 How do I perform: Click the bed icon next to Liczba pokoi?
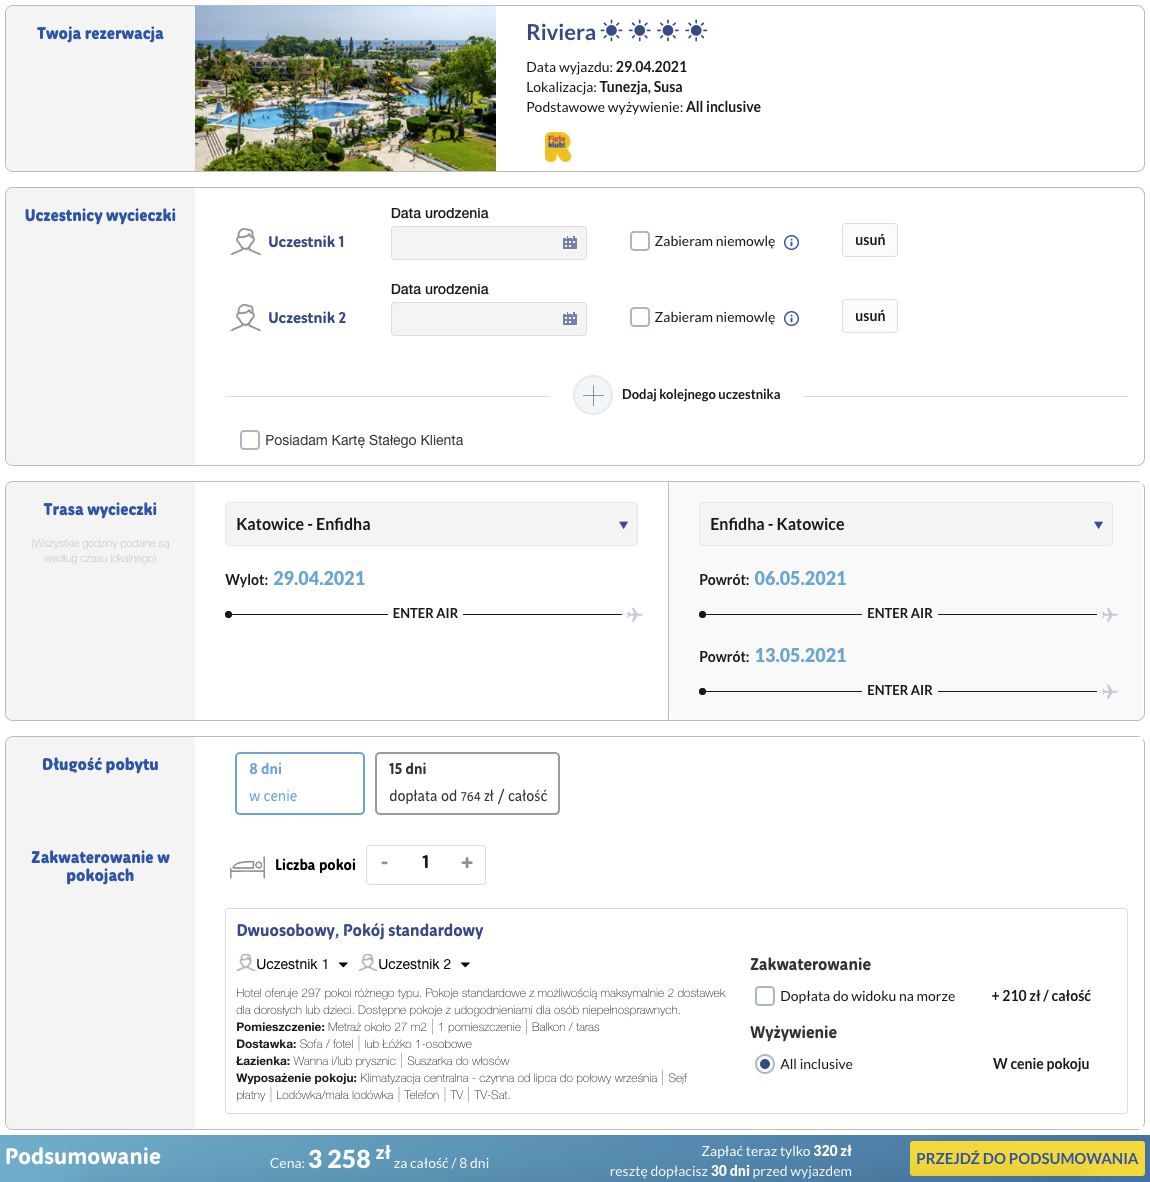pyautogui.click(x=247, y=868)
